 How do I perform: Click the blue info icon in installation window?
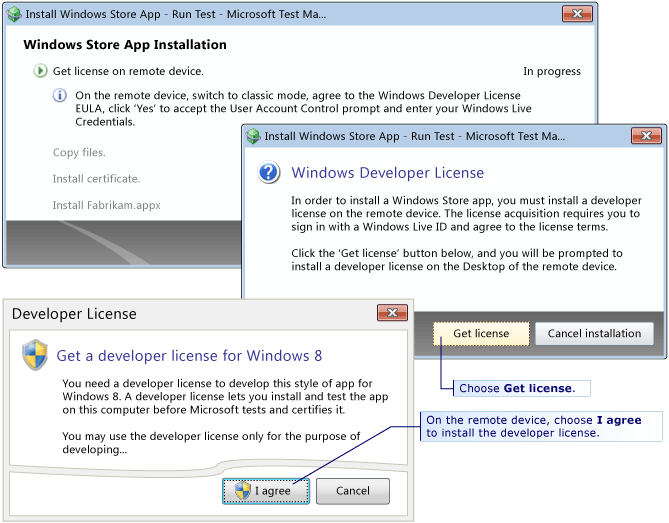click(60, 95)
